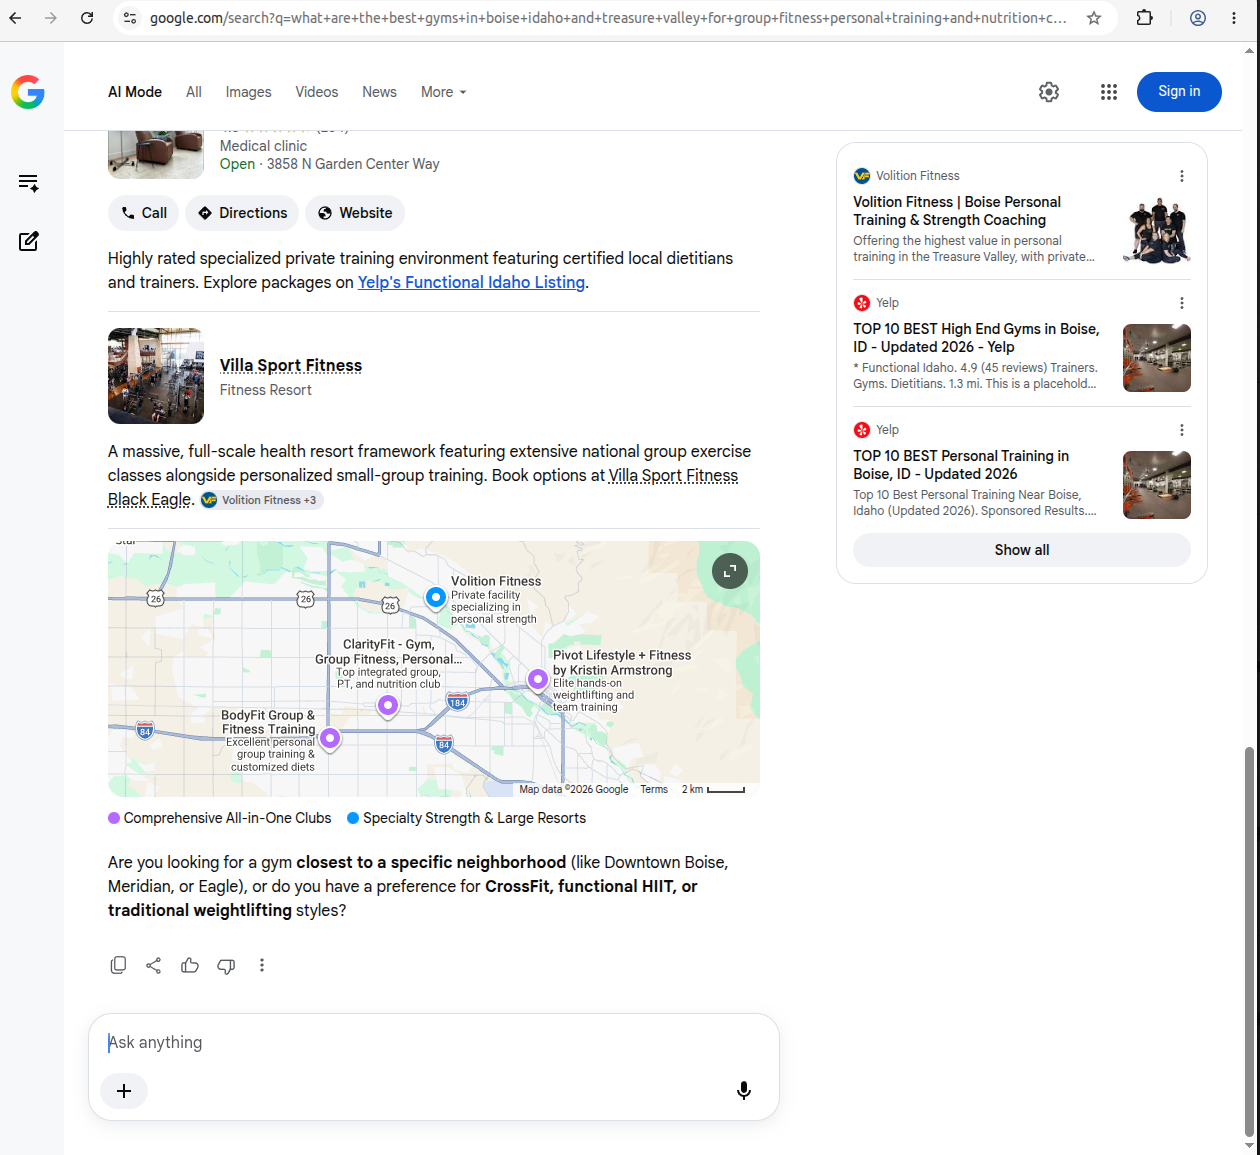The image size is (1260, 1155).
Task: Click Specialty Strength & Large Resorts blue legend dot
Action: 353,818
